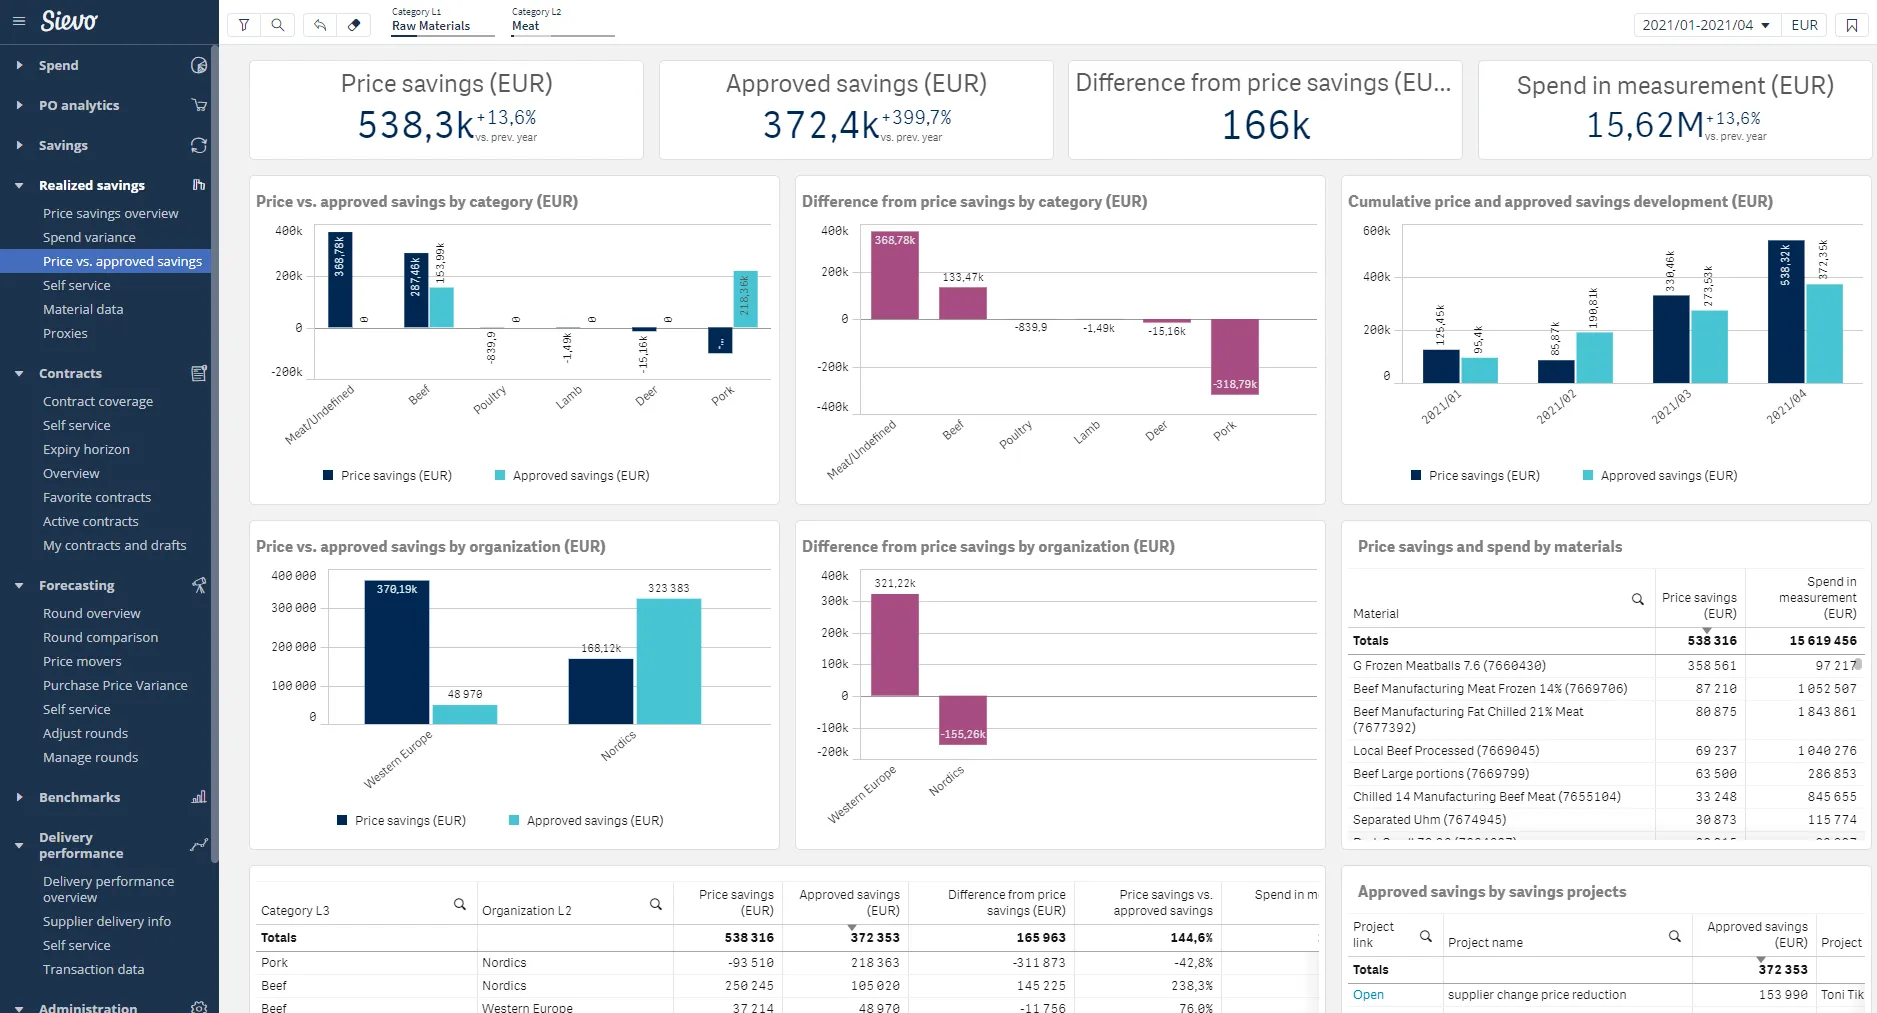Screen dimensions: 1877x1013
Task: Open the date range 2021/01-2021/04 dropdown
Action: (x=1705, y=25)
